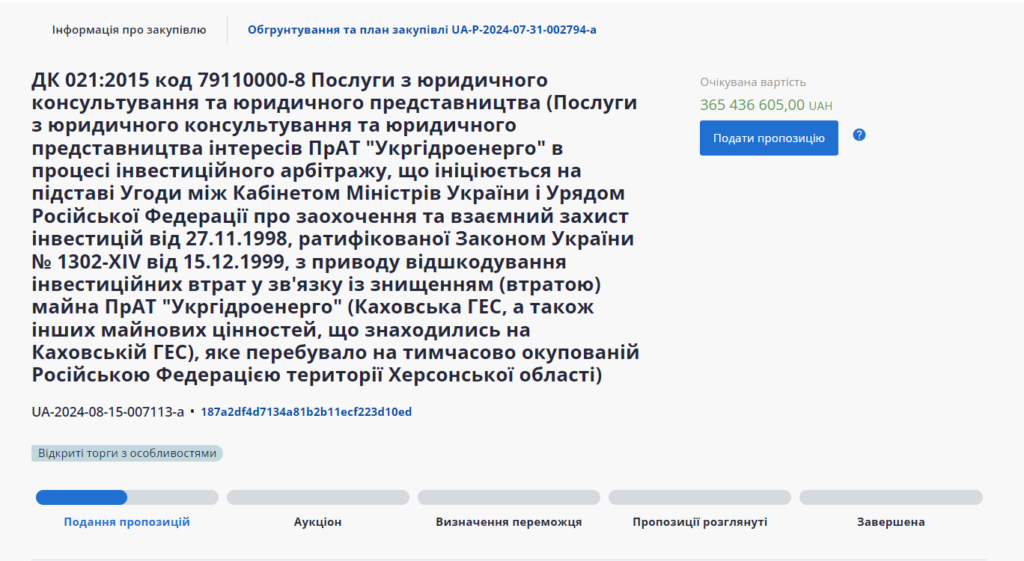Open the blue question mark help icon
This screenshot has width=1024, height=561.
coord(859,135)
